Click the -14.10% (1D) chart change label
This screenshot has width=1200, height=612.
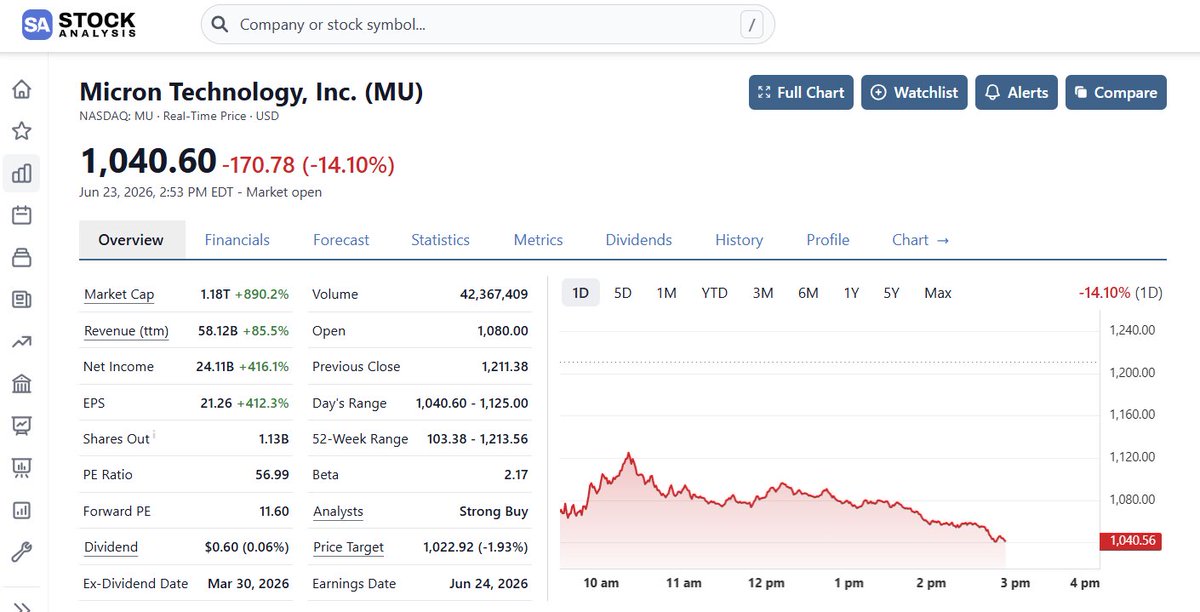[x=1120, y=293]
